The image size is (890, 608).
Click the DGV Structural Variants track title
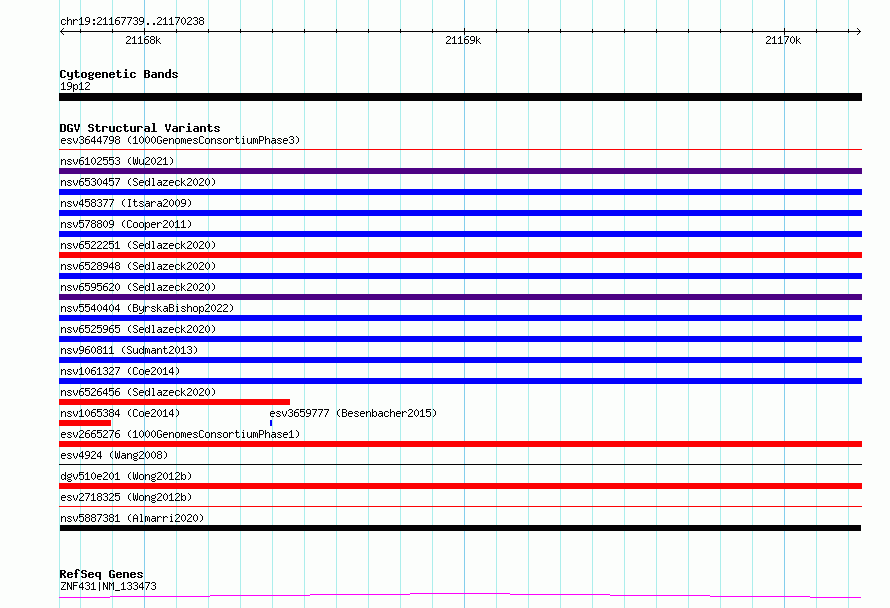[x=140, y=128]
